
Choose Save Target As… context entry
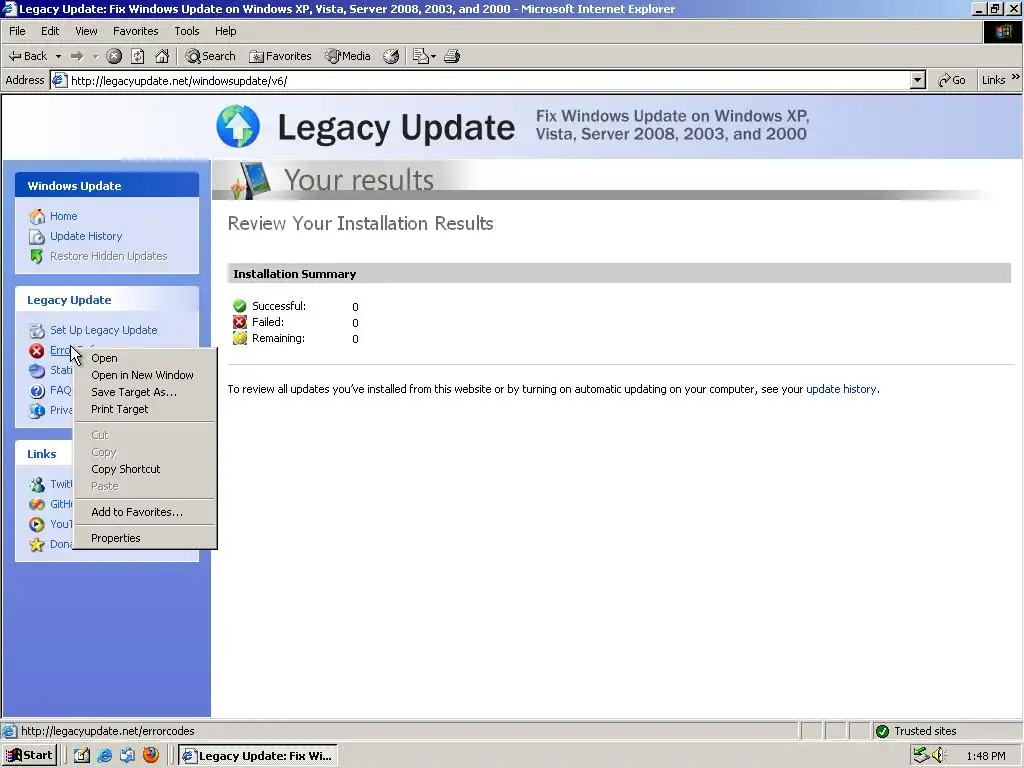tap(145, 392)
